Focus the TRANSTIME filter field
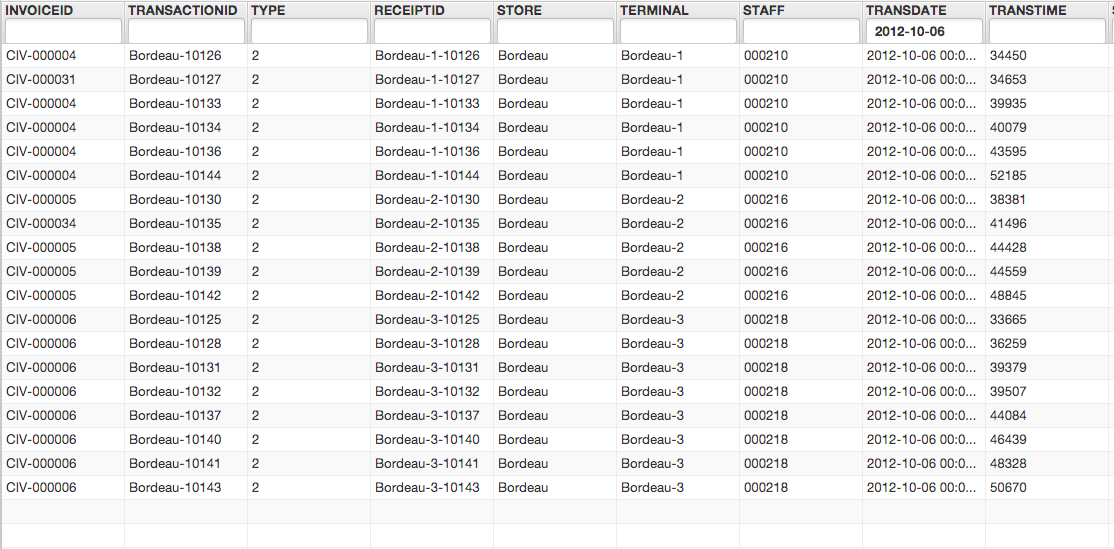 [1046, 31]
